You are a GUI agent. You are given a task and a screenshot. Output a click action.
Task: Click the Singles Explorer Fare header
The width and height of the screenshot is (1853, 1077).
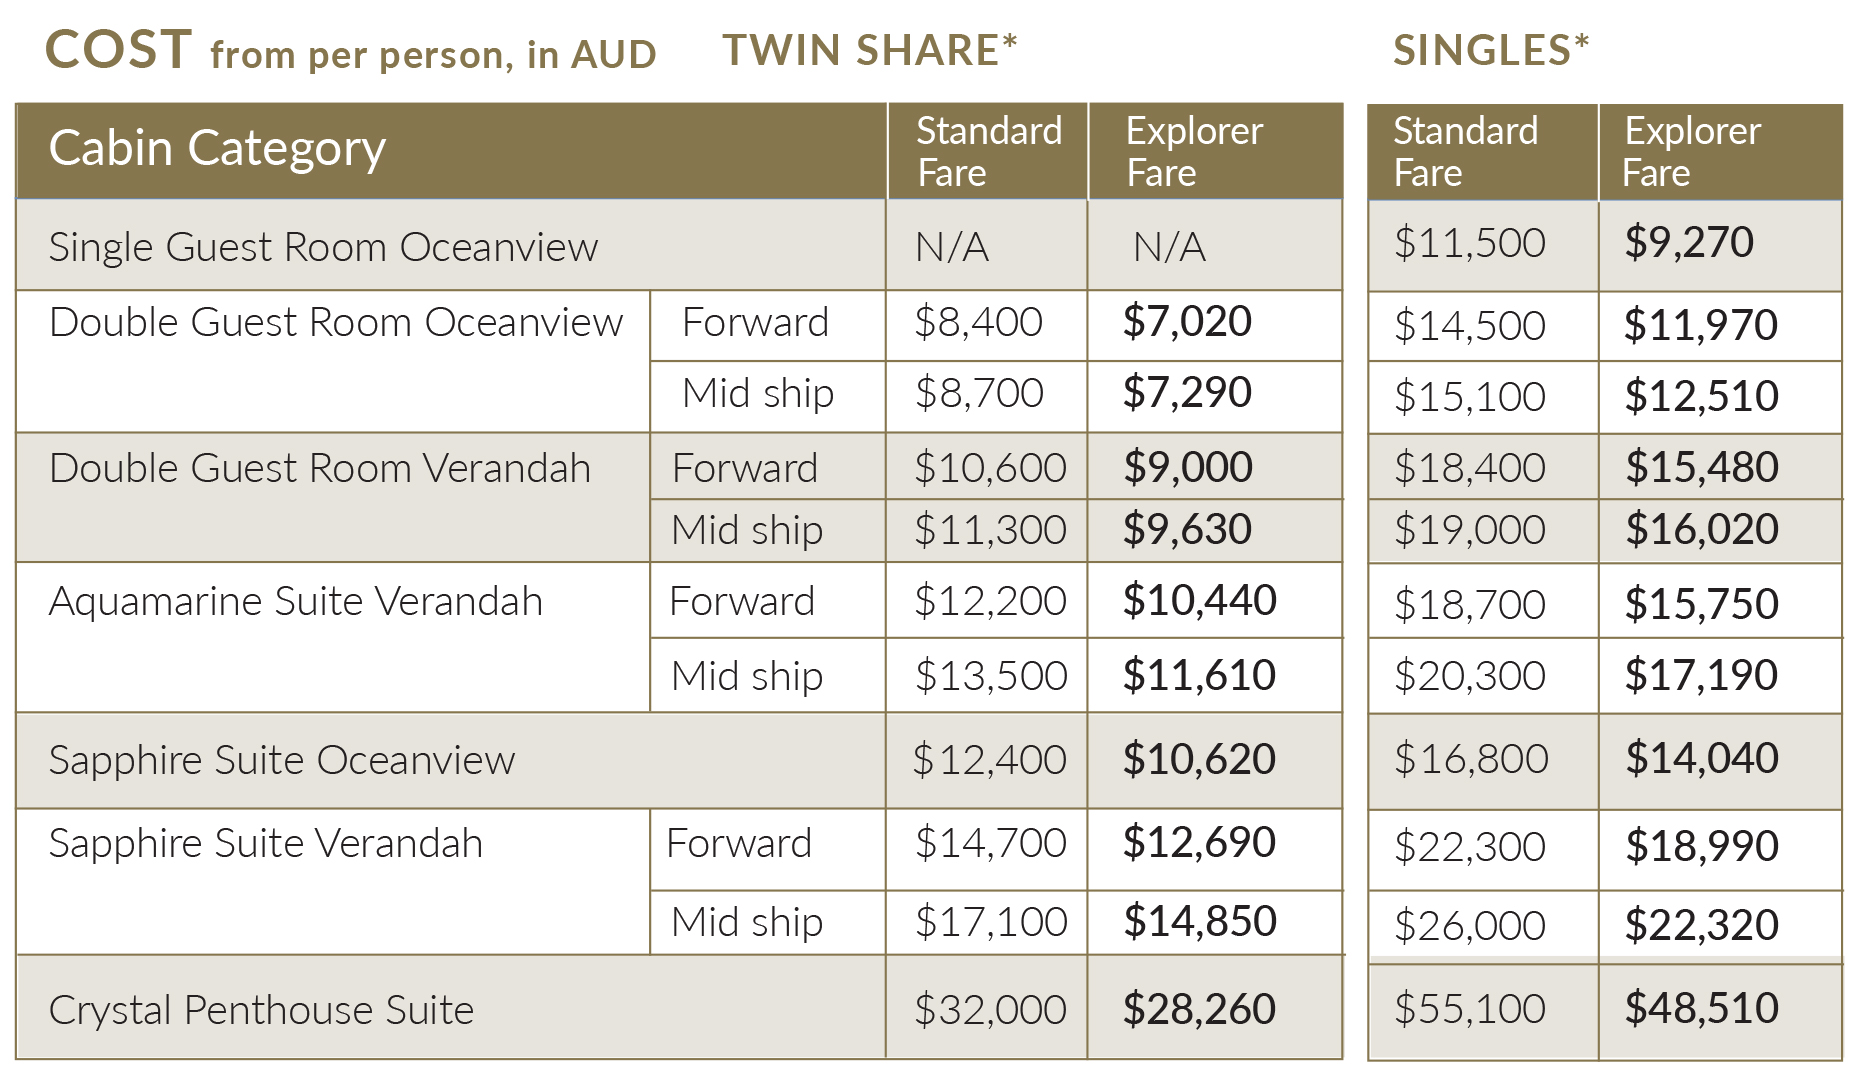click(x=1691, y=151)
